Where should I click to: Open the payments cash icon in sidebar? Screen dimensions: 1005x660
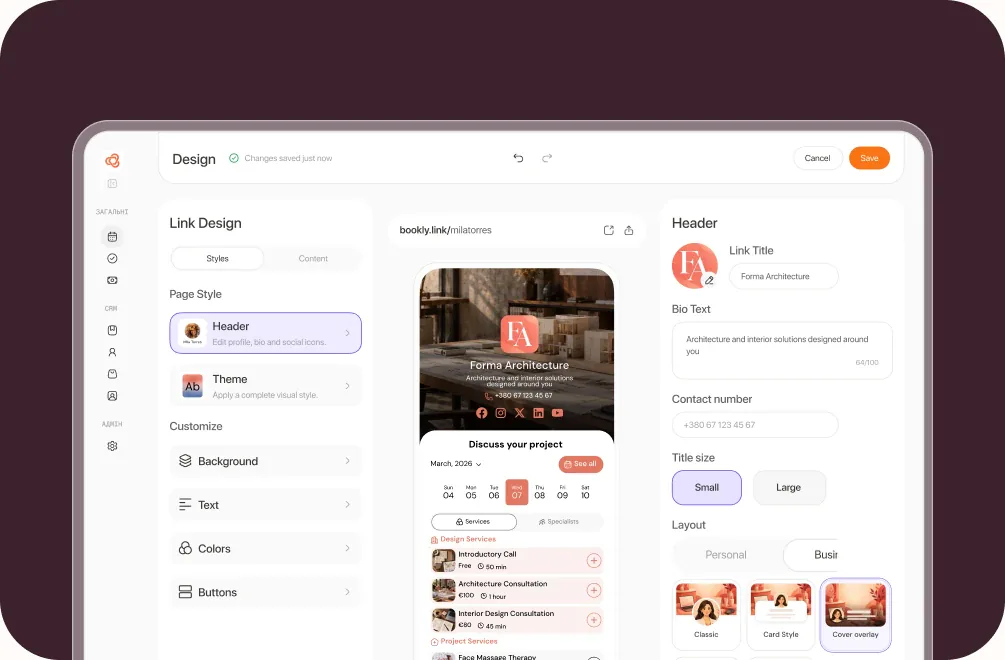point(112,280)
